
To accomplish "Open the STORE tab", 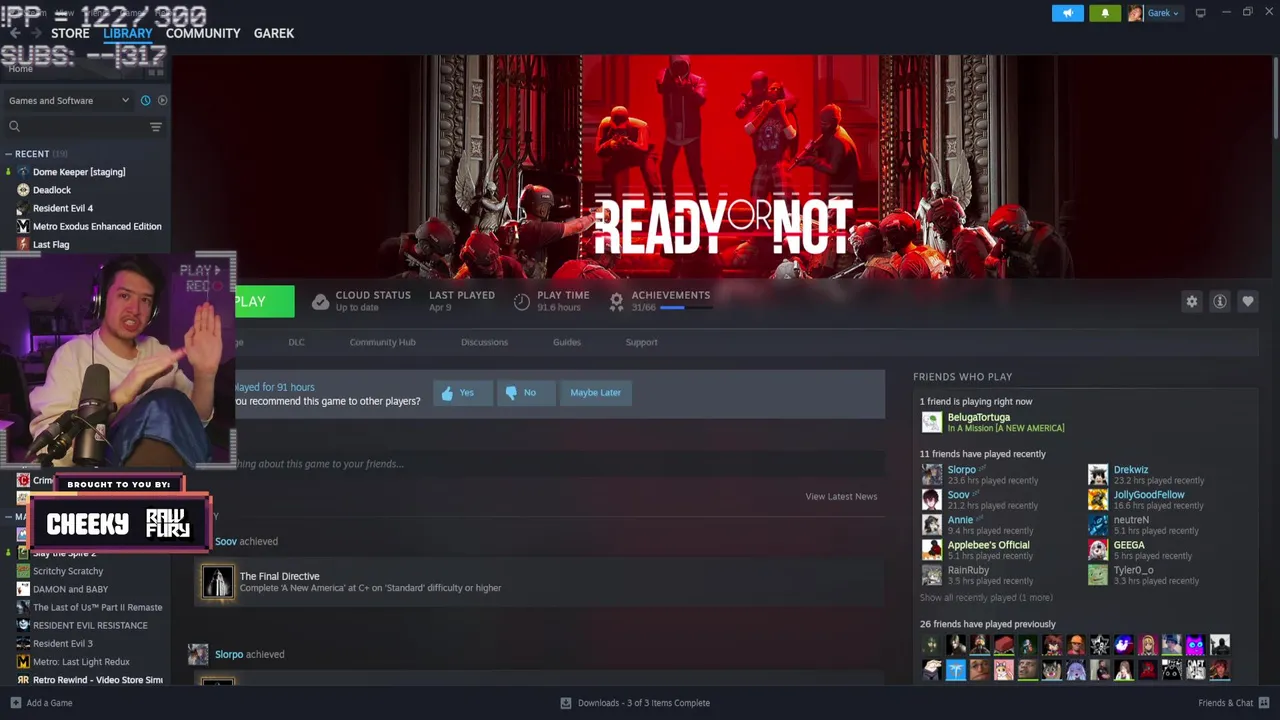I will point(70,33).
